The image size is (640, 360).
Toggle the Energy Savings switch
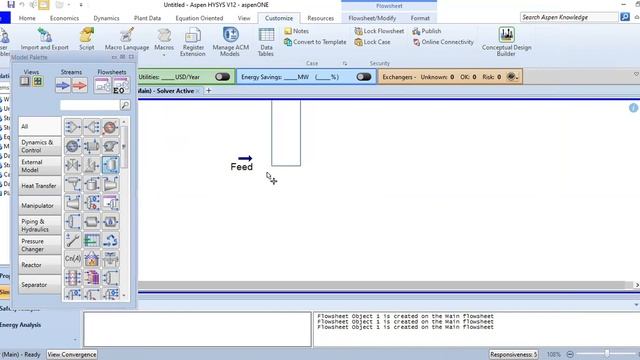pyautogui.click(x=364, y=77)
